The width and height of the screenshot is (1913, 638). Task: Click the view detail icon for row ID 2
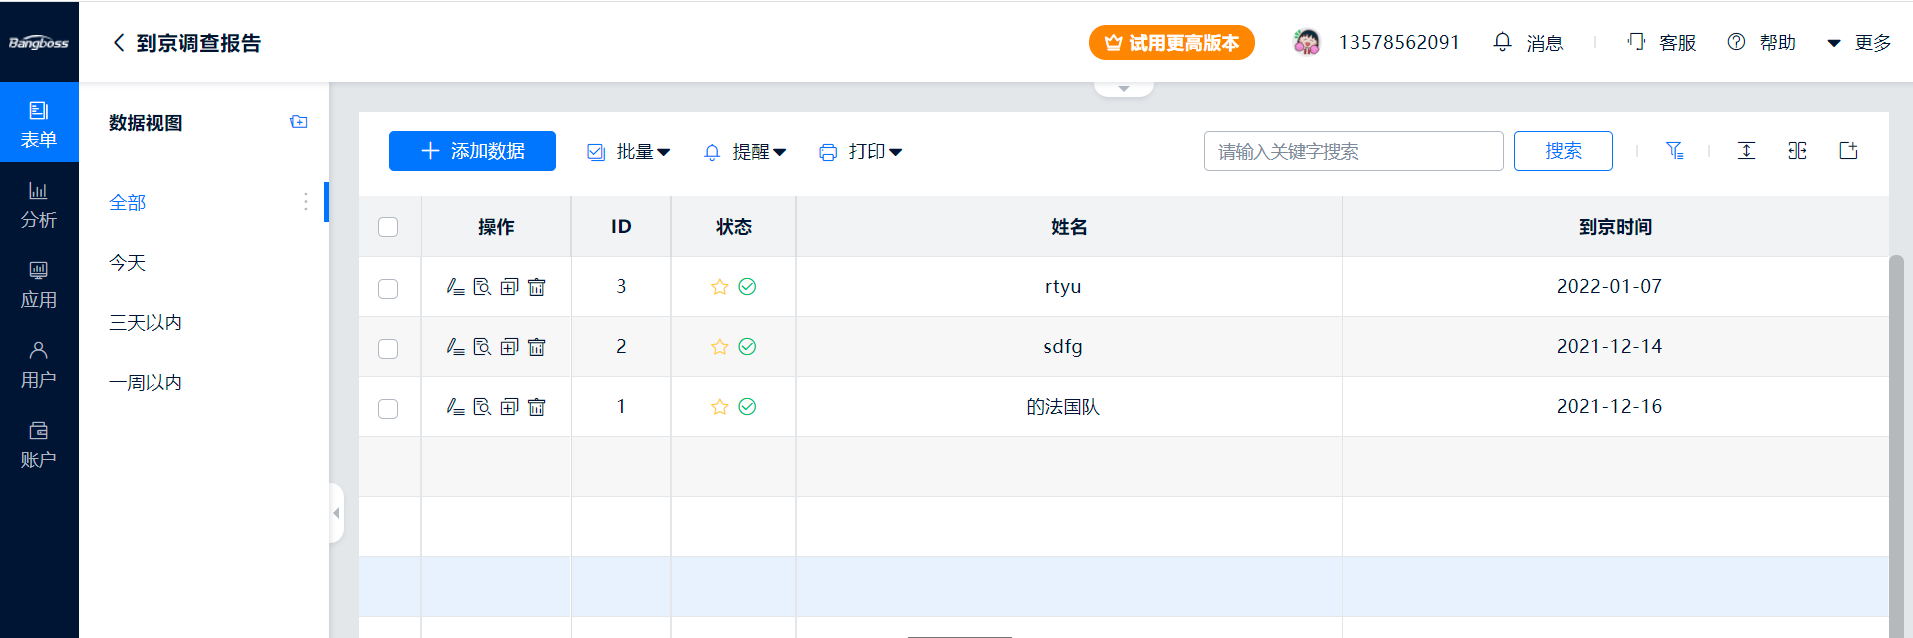[482, 347]
